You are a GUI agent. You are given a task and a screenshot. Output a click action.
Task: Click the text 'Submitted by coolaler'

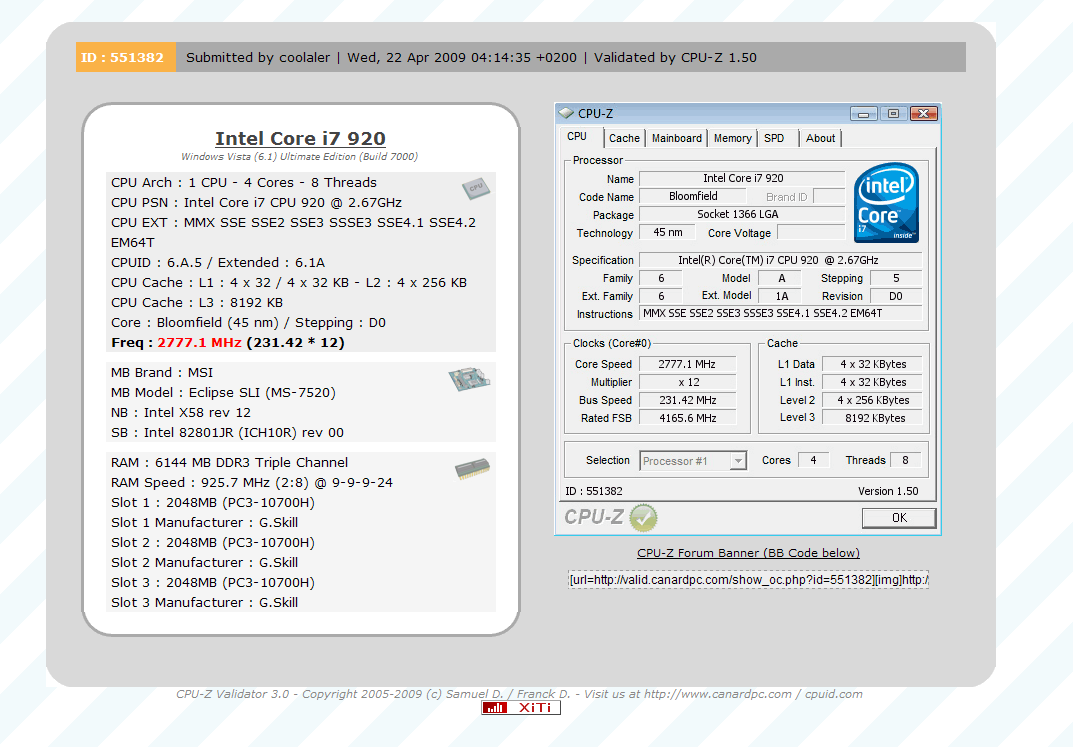[x=258, y=57]
